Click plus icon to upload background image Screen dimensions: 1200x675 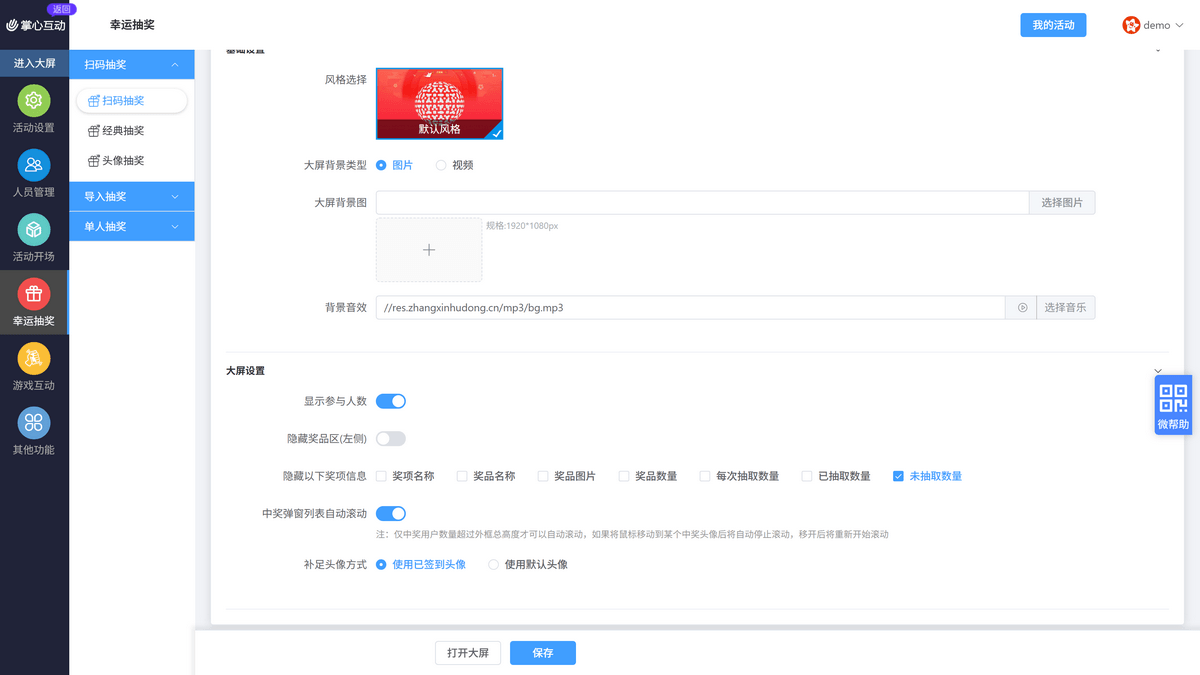click(429, 250)
